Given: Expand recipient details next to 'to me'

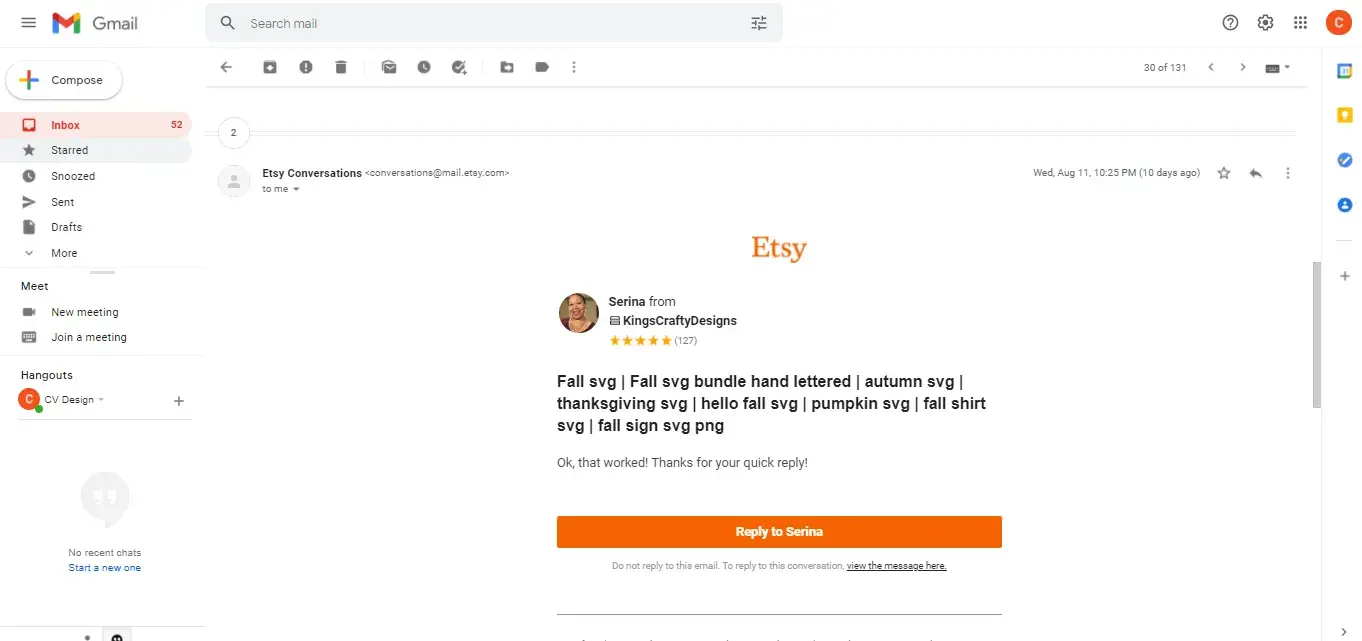Looking at the screenshot, I should click(296, 189).
